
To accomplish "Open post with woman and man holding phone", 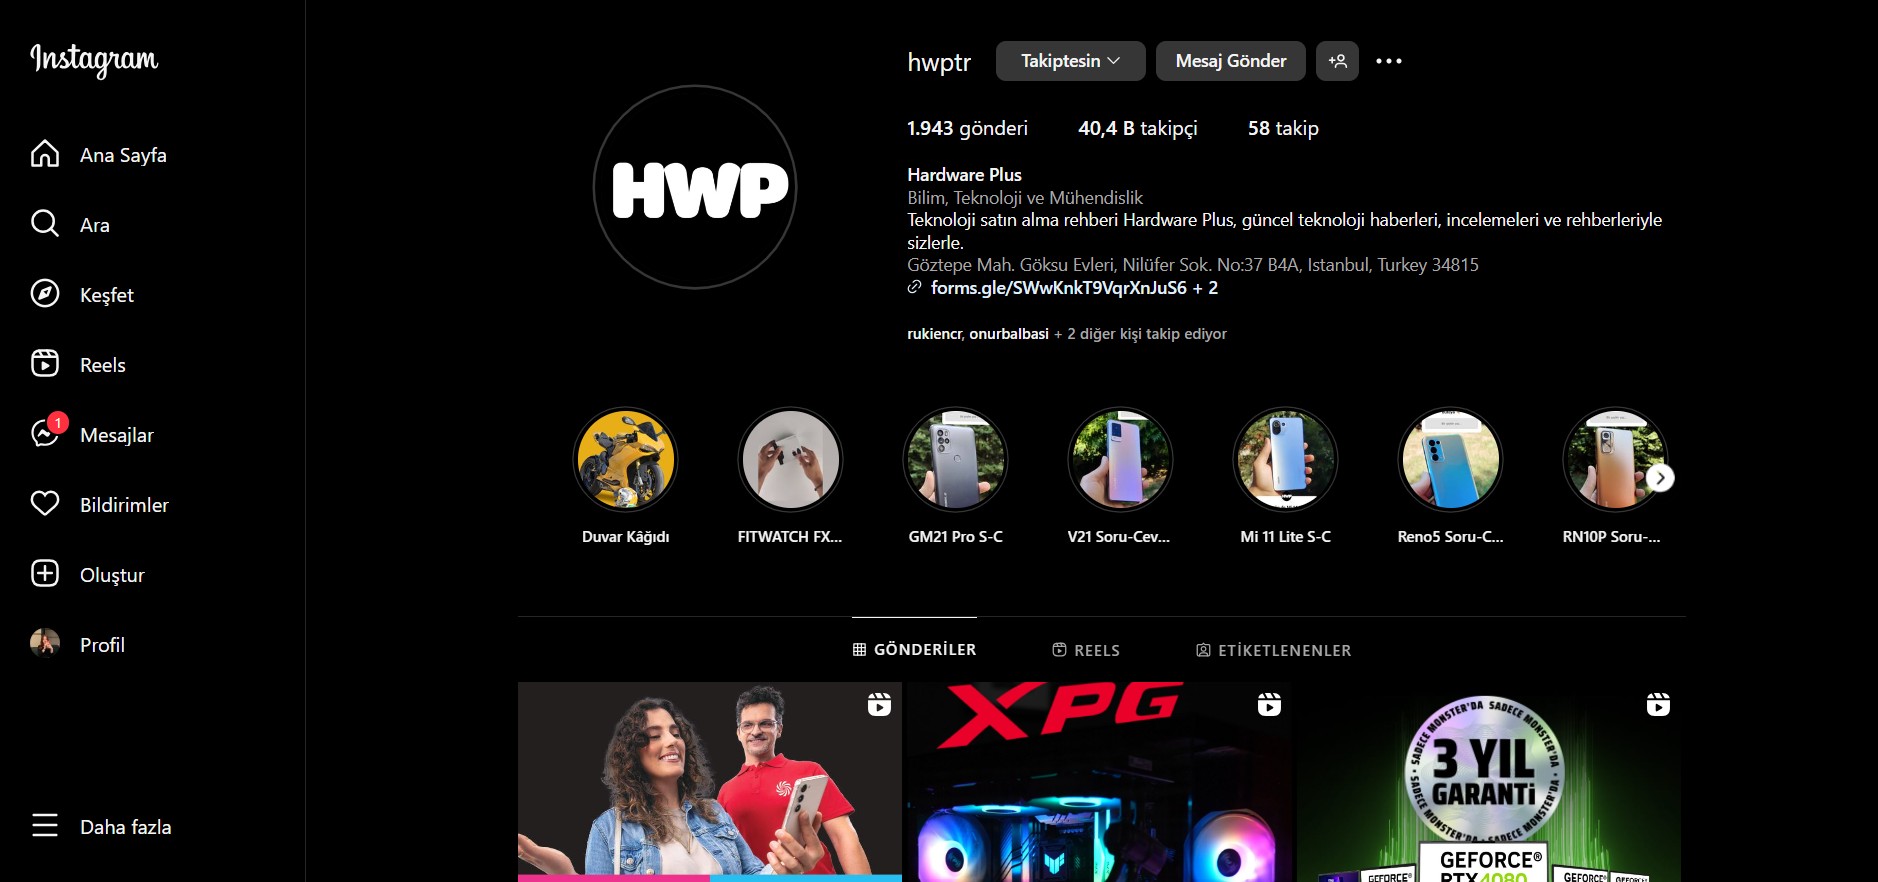I will click(710, 782).
